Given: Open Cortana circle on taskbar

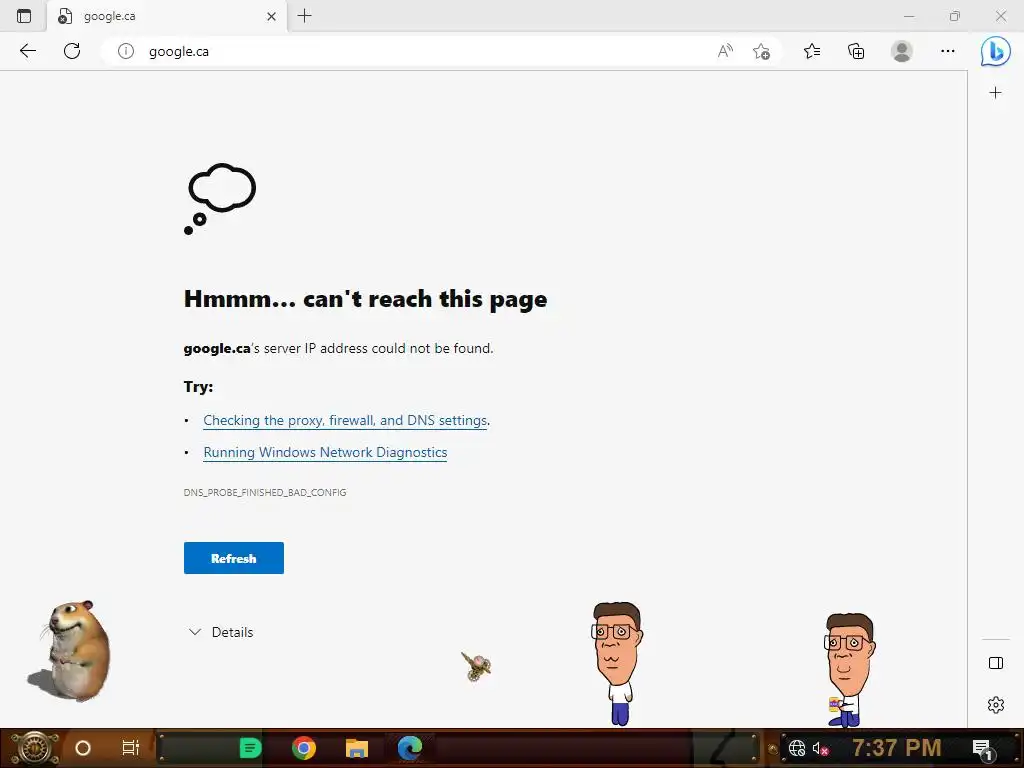Looking at the screenshot, I should [83, 748].
